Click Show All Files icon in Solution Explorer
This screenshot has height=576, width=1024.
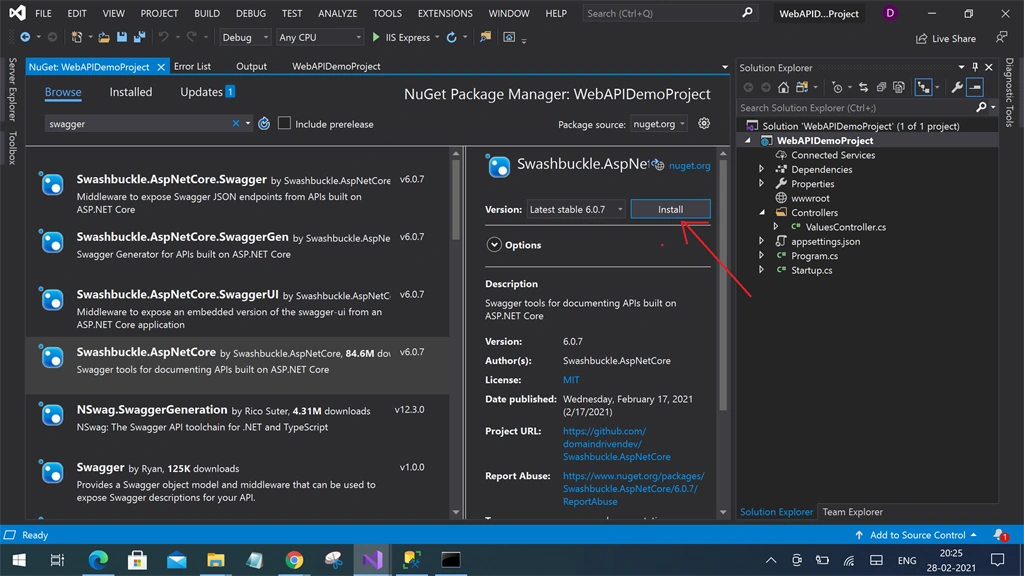[899, 87]
